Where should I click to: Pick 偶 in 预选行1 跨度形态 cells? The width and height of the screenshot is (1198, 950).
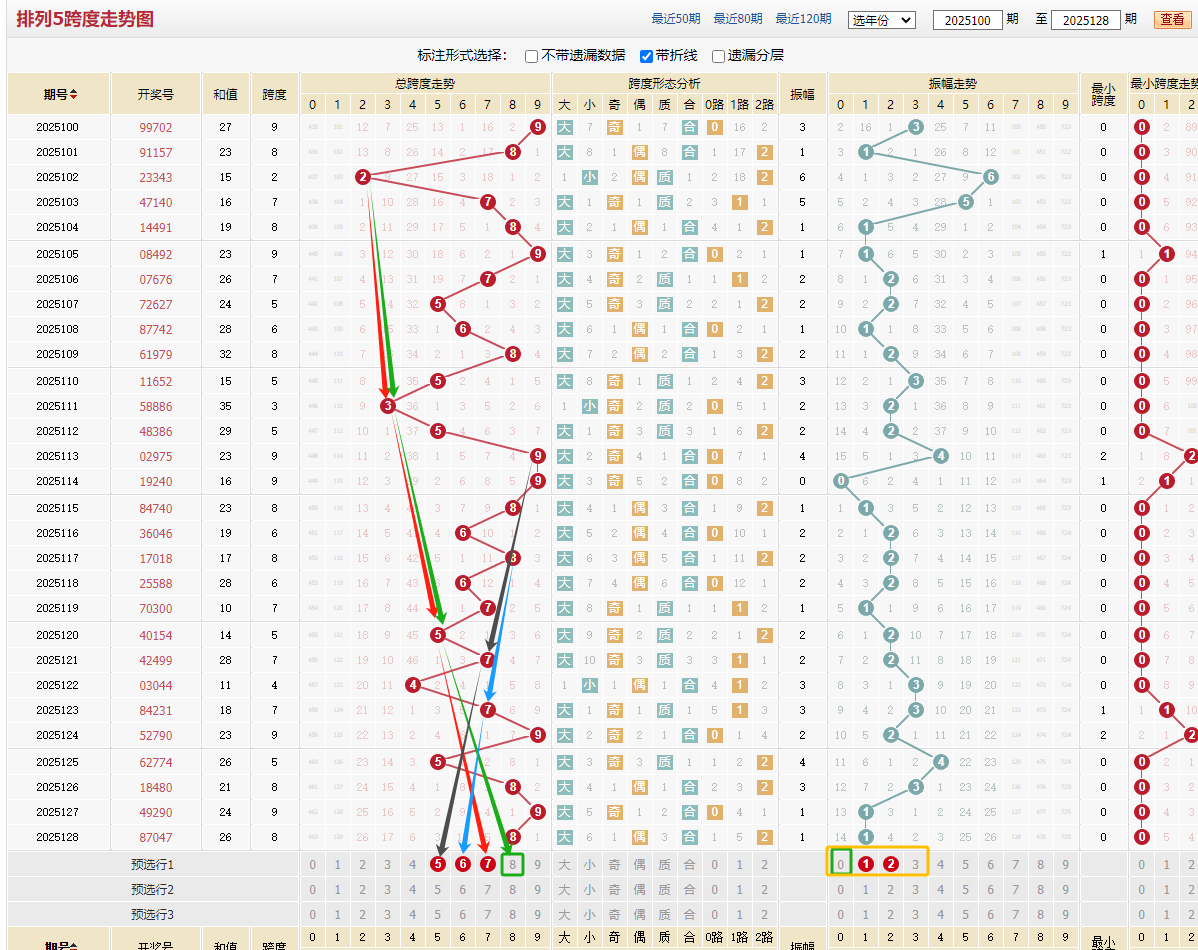639,864
